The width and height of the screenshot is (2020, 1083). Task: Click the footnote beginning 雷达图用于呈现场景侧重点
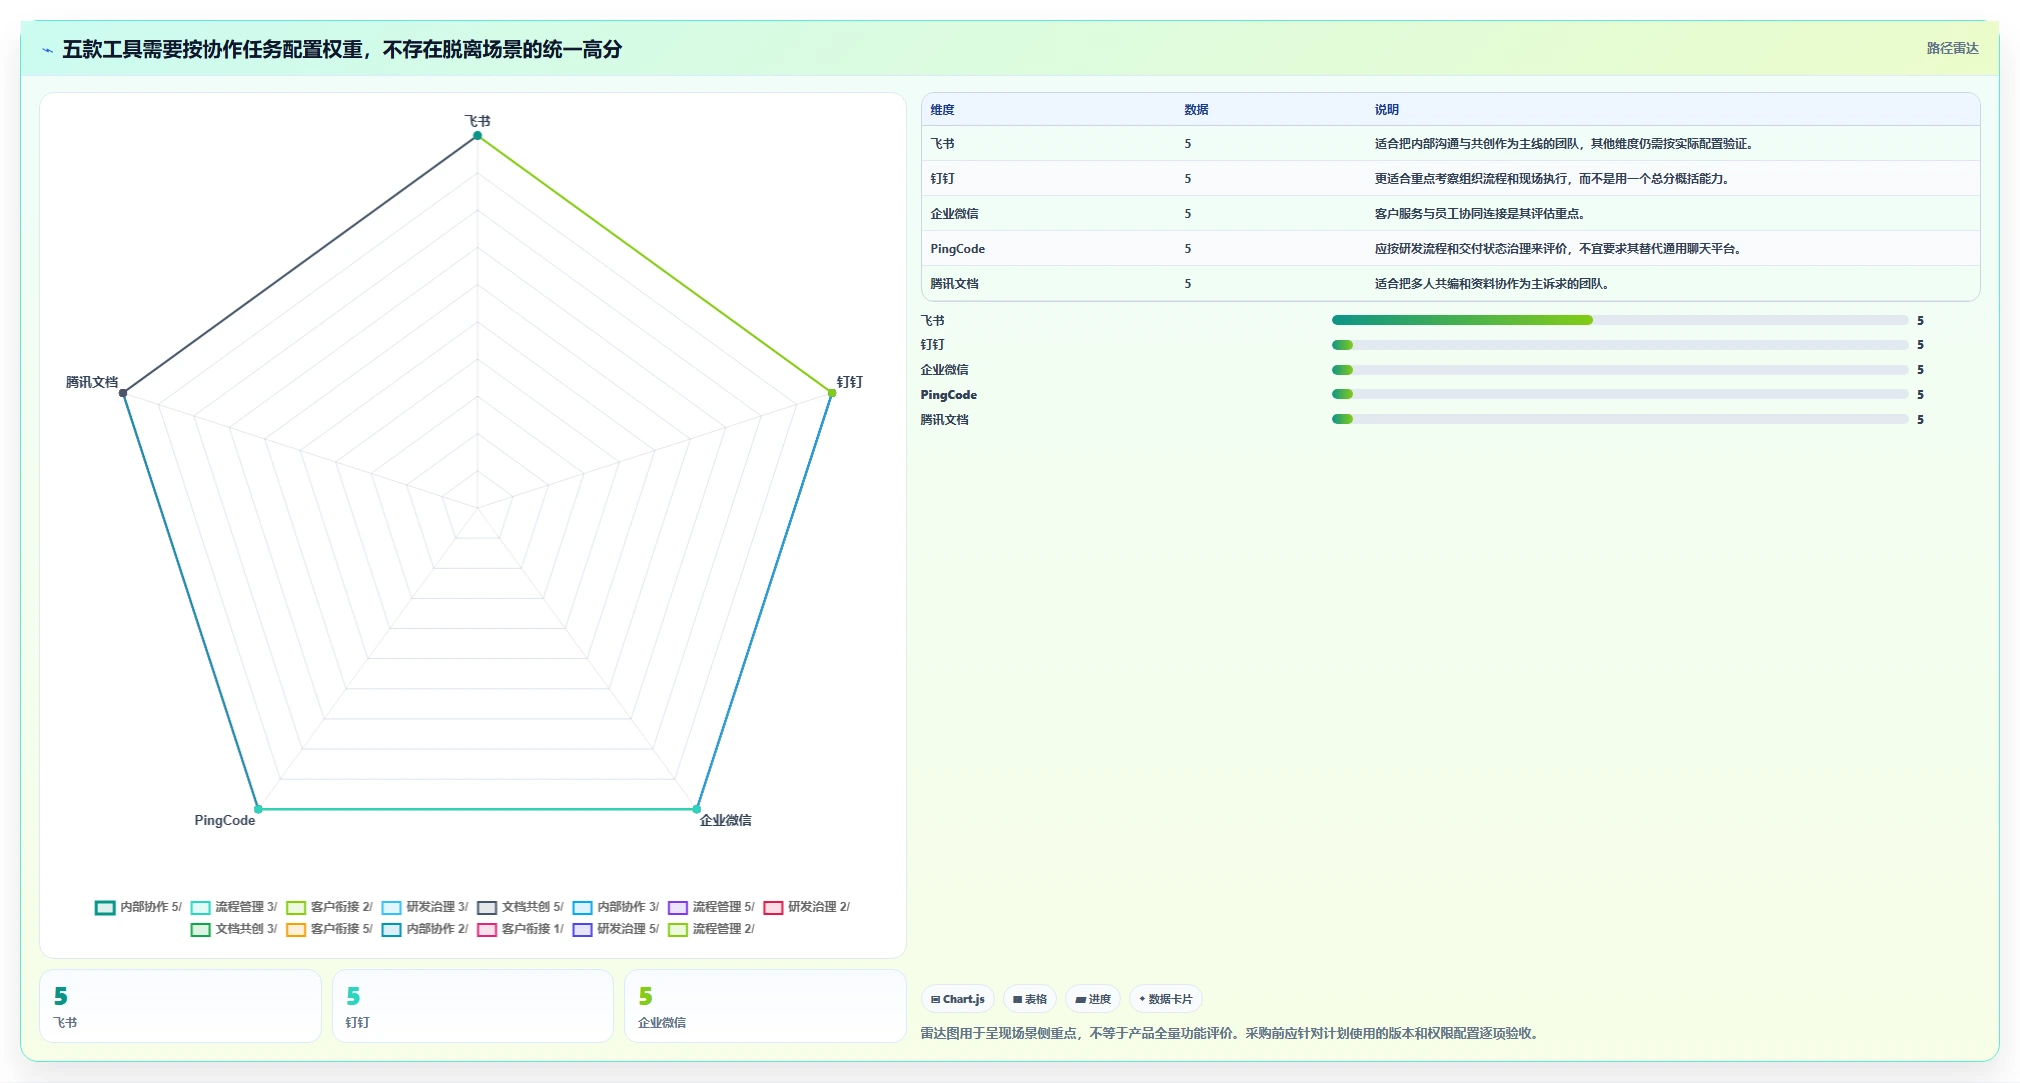pyautogui.click(x=1232, y=1033)
